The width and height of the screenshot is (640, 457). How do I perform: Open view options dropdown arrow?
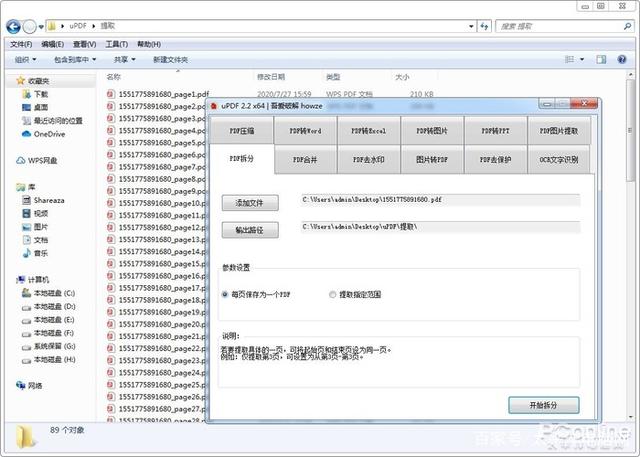point(582,60)
